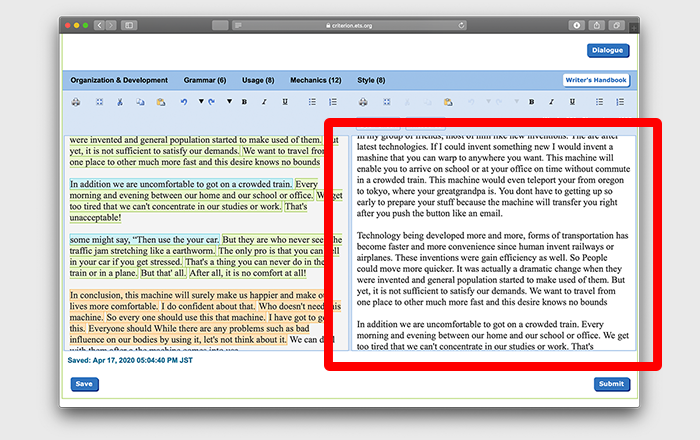Reload page using address bar refresh icon
700x440 pixels.
pyautogui.click(x=461, y=25)
